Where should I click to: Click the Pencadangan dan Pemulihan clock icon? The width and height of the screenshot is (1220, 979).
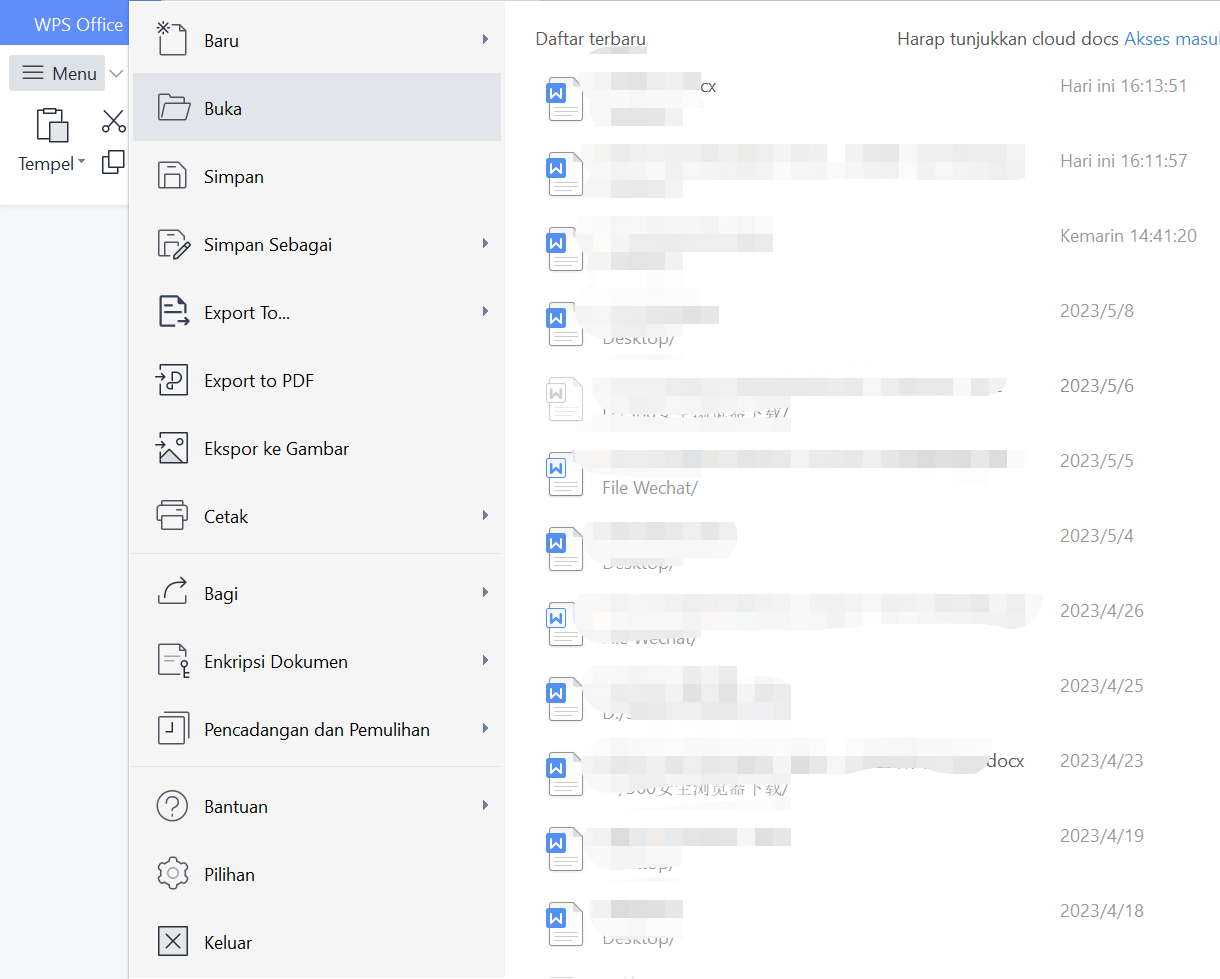pyautogui.click(x=173, y=729)
